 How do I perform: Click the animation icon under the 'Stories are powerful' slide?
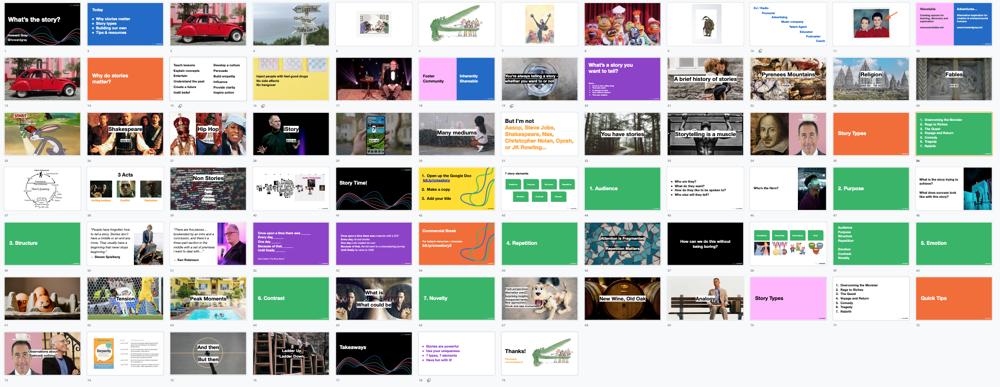[430, 380]
